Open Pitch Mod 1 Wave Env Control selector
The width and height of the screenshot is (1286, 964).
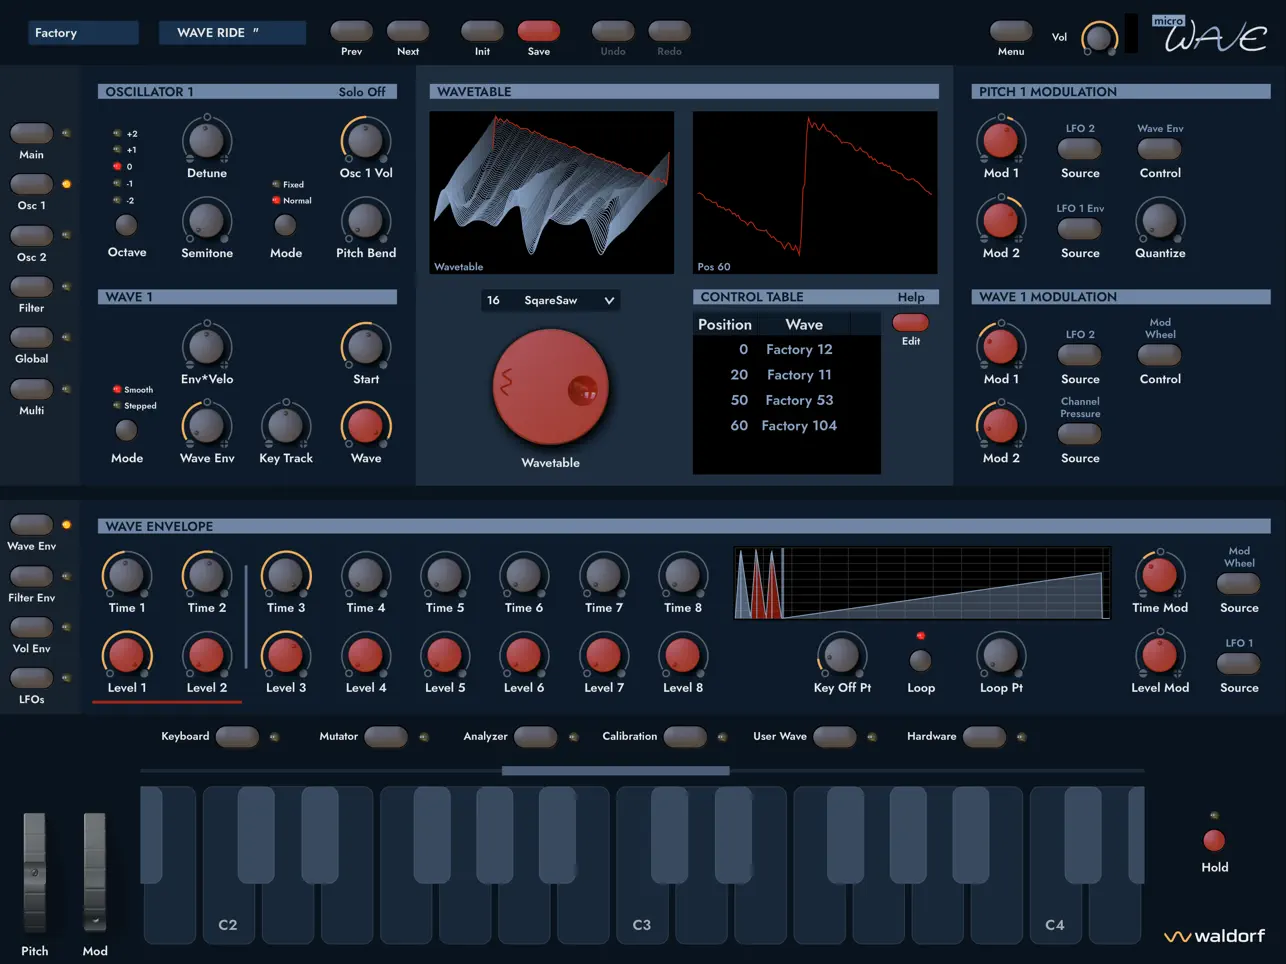pyautogui.click(x=1160, y=149)
